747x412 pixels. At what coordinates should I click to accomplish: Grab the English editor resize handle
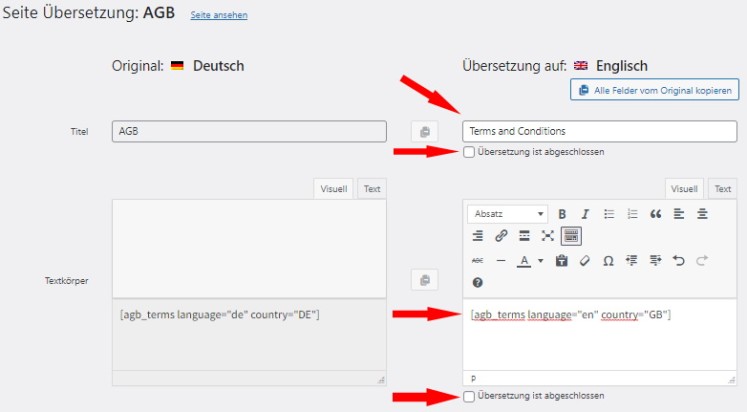[731, 380]
